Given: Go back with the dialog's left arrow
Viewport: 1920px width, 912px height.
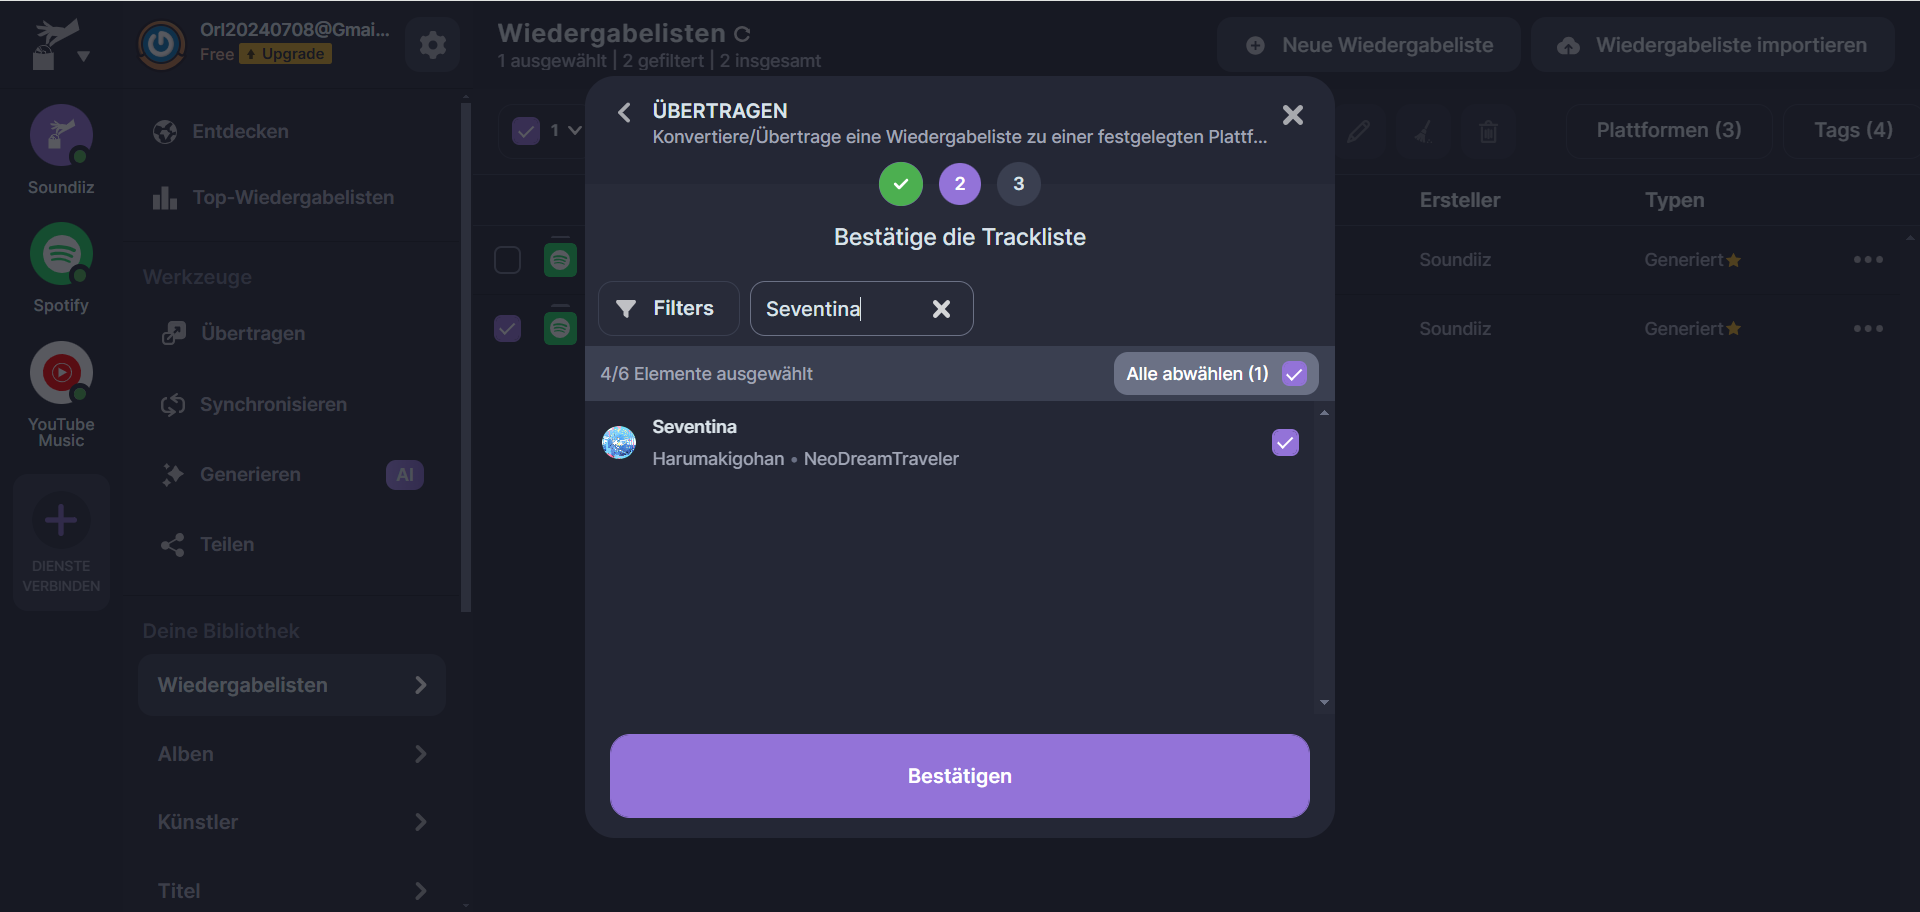Looking at the screenshot, I should (x=624, y=113).
